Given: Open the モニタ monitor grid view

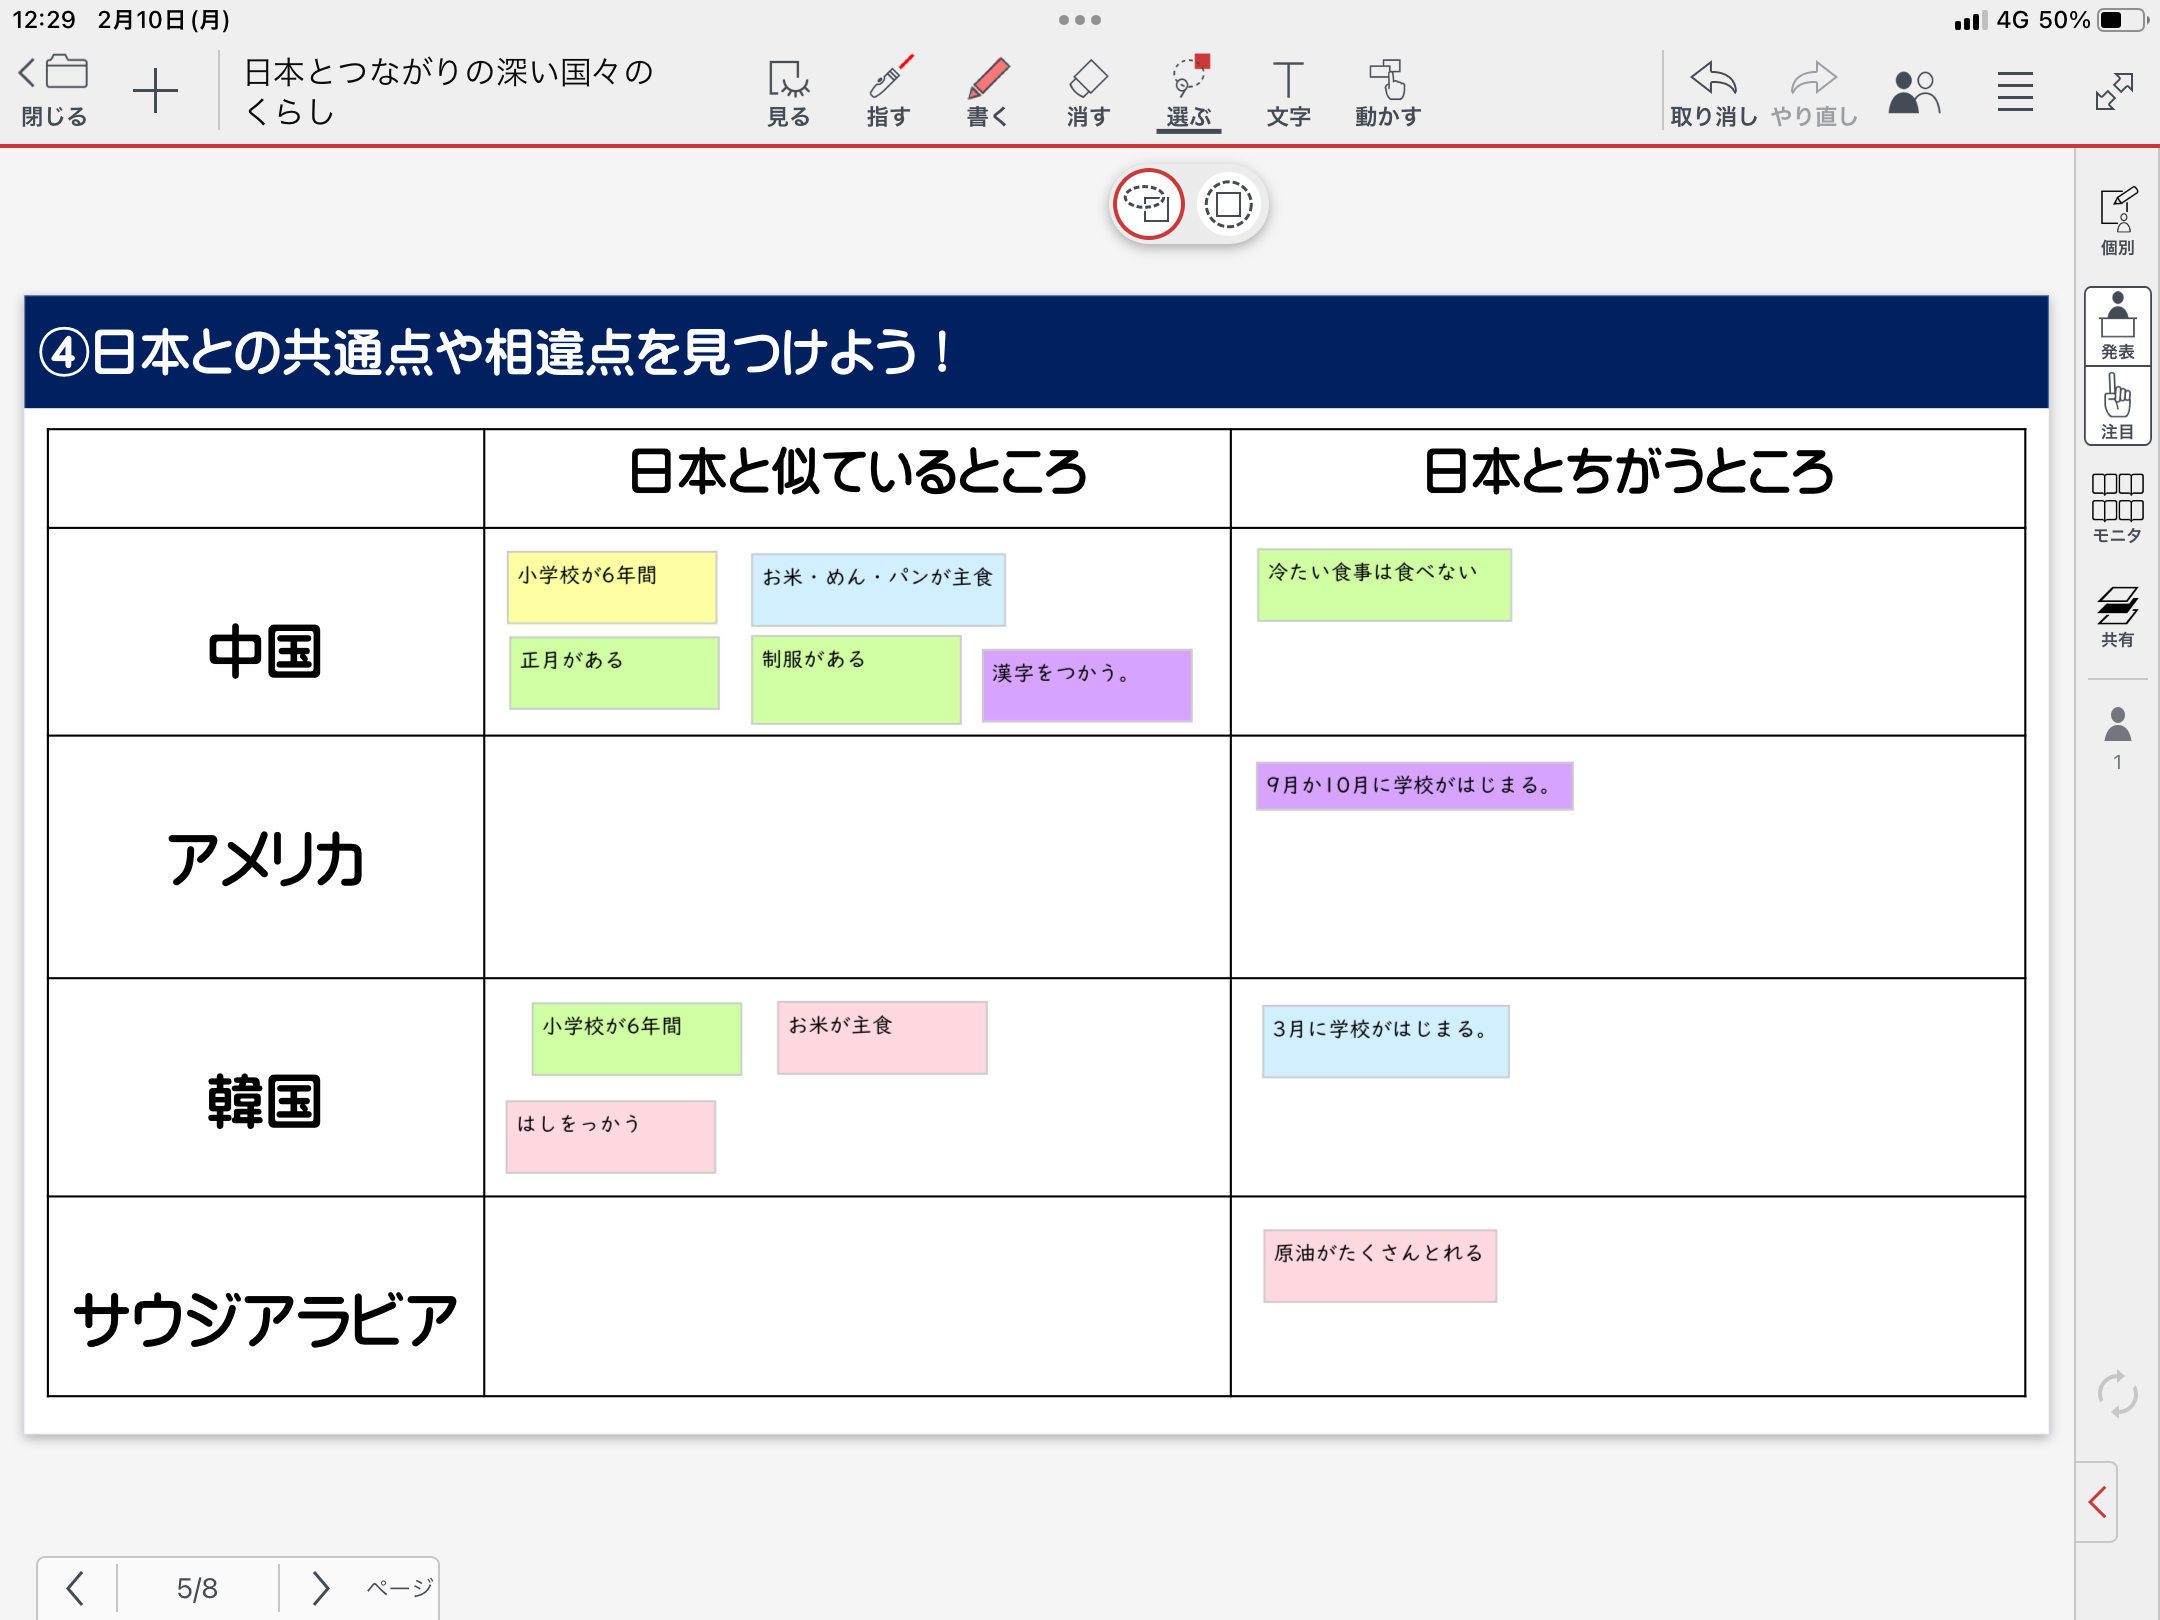Looking at the screenshot, I should [x=2117, y=507].
